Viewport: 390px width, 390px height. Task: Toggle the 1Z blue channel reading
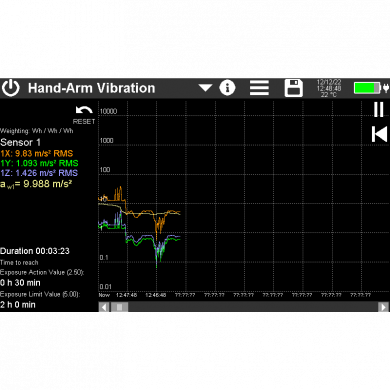tap(39, 173)
